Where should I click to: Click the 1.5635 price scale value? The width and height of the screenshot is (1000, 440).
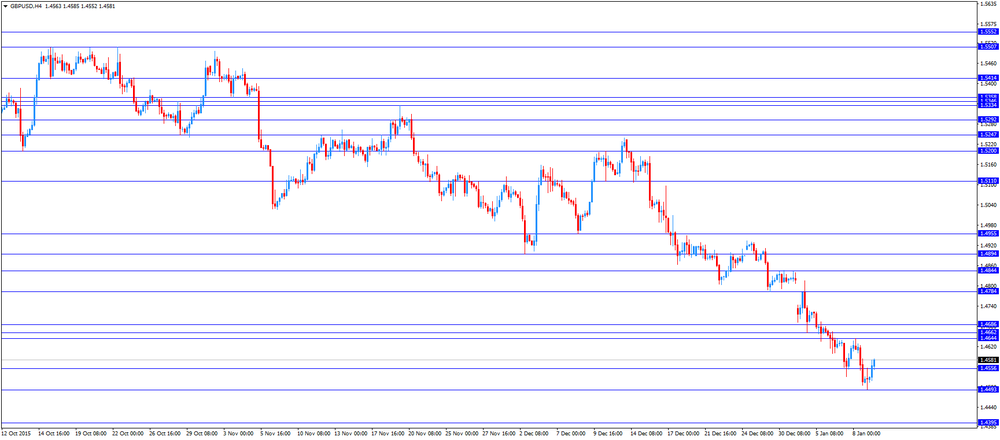click(x=989, y=3)
